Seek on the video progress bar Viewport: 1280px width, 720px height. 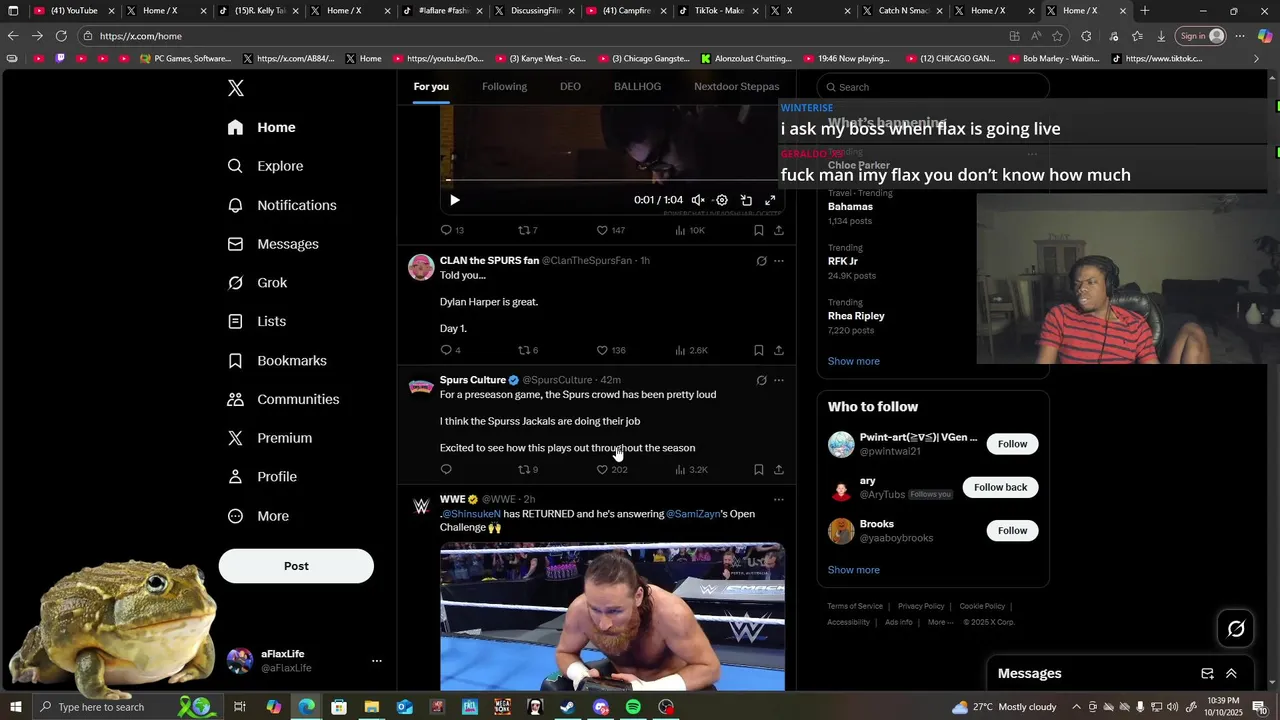coord(612,181)
